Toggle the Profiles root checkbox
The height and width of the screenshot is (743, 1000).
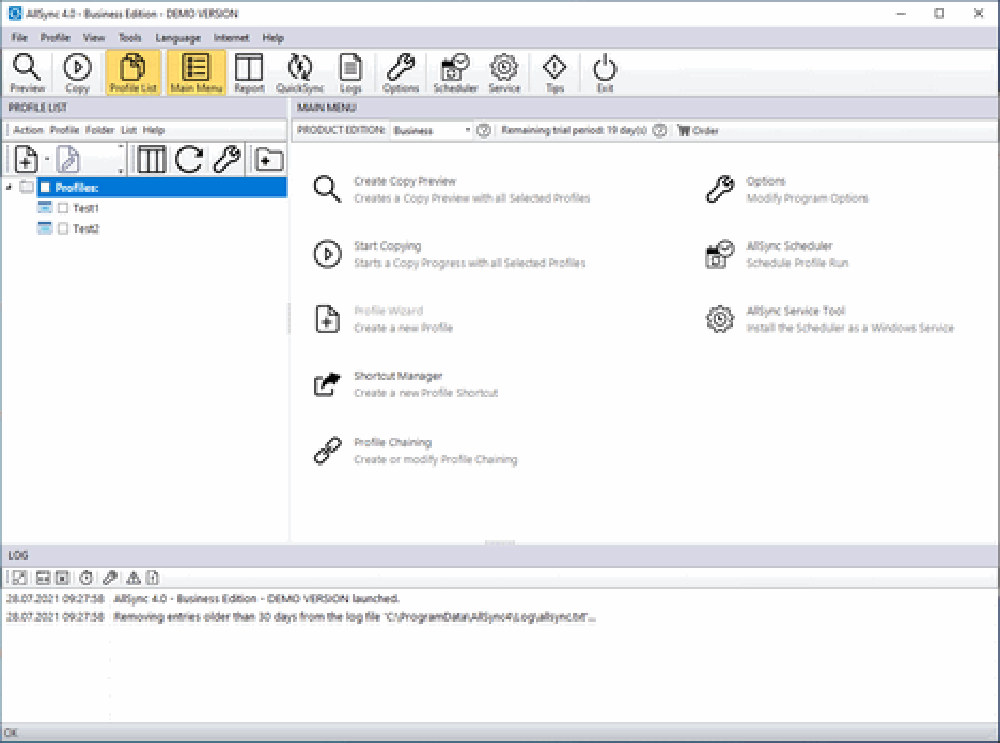[44, 187]
